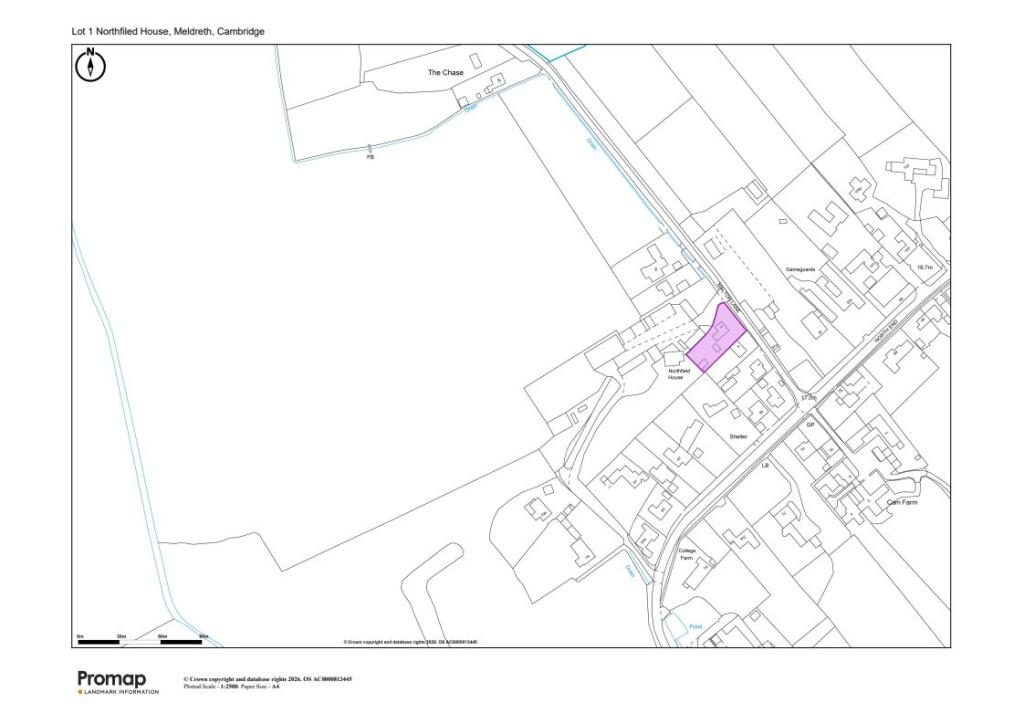Click the '90m' scale bar marker

[203, 636]
